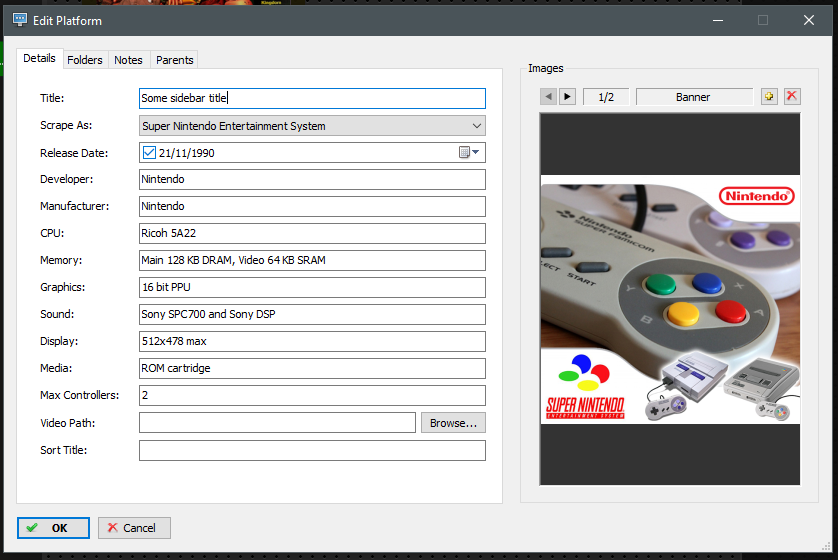Image resolution: width=838 pixels, height=560 pixels.
Task: Click the Edit Platform window icon
Action: tap(20, 20)
